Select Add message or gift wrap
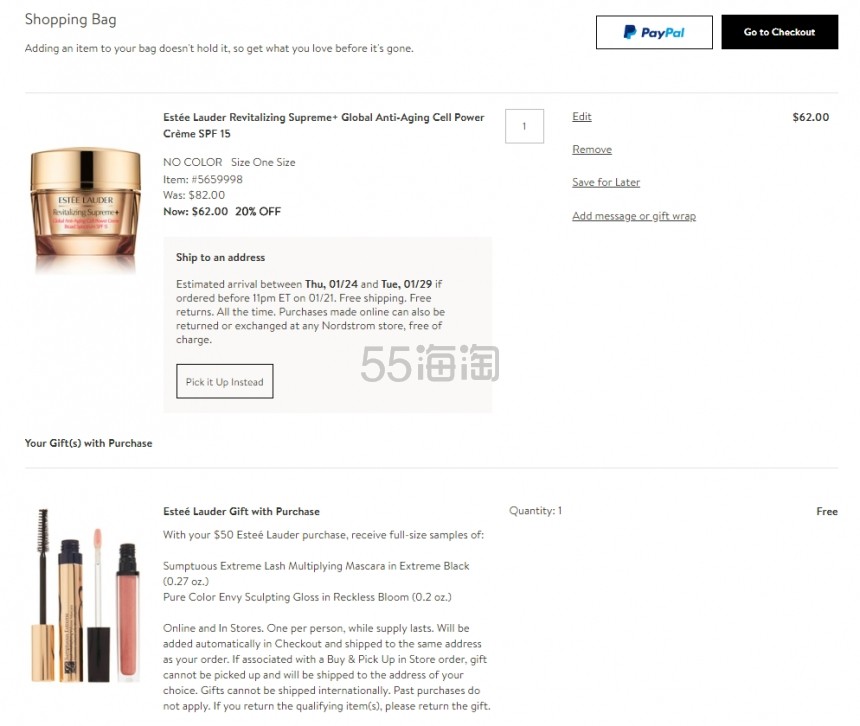This screenshot has width=860, height=726. [633, 216]
